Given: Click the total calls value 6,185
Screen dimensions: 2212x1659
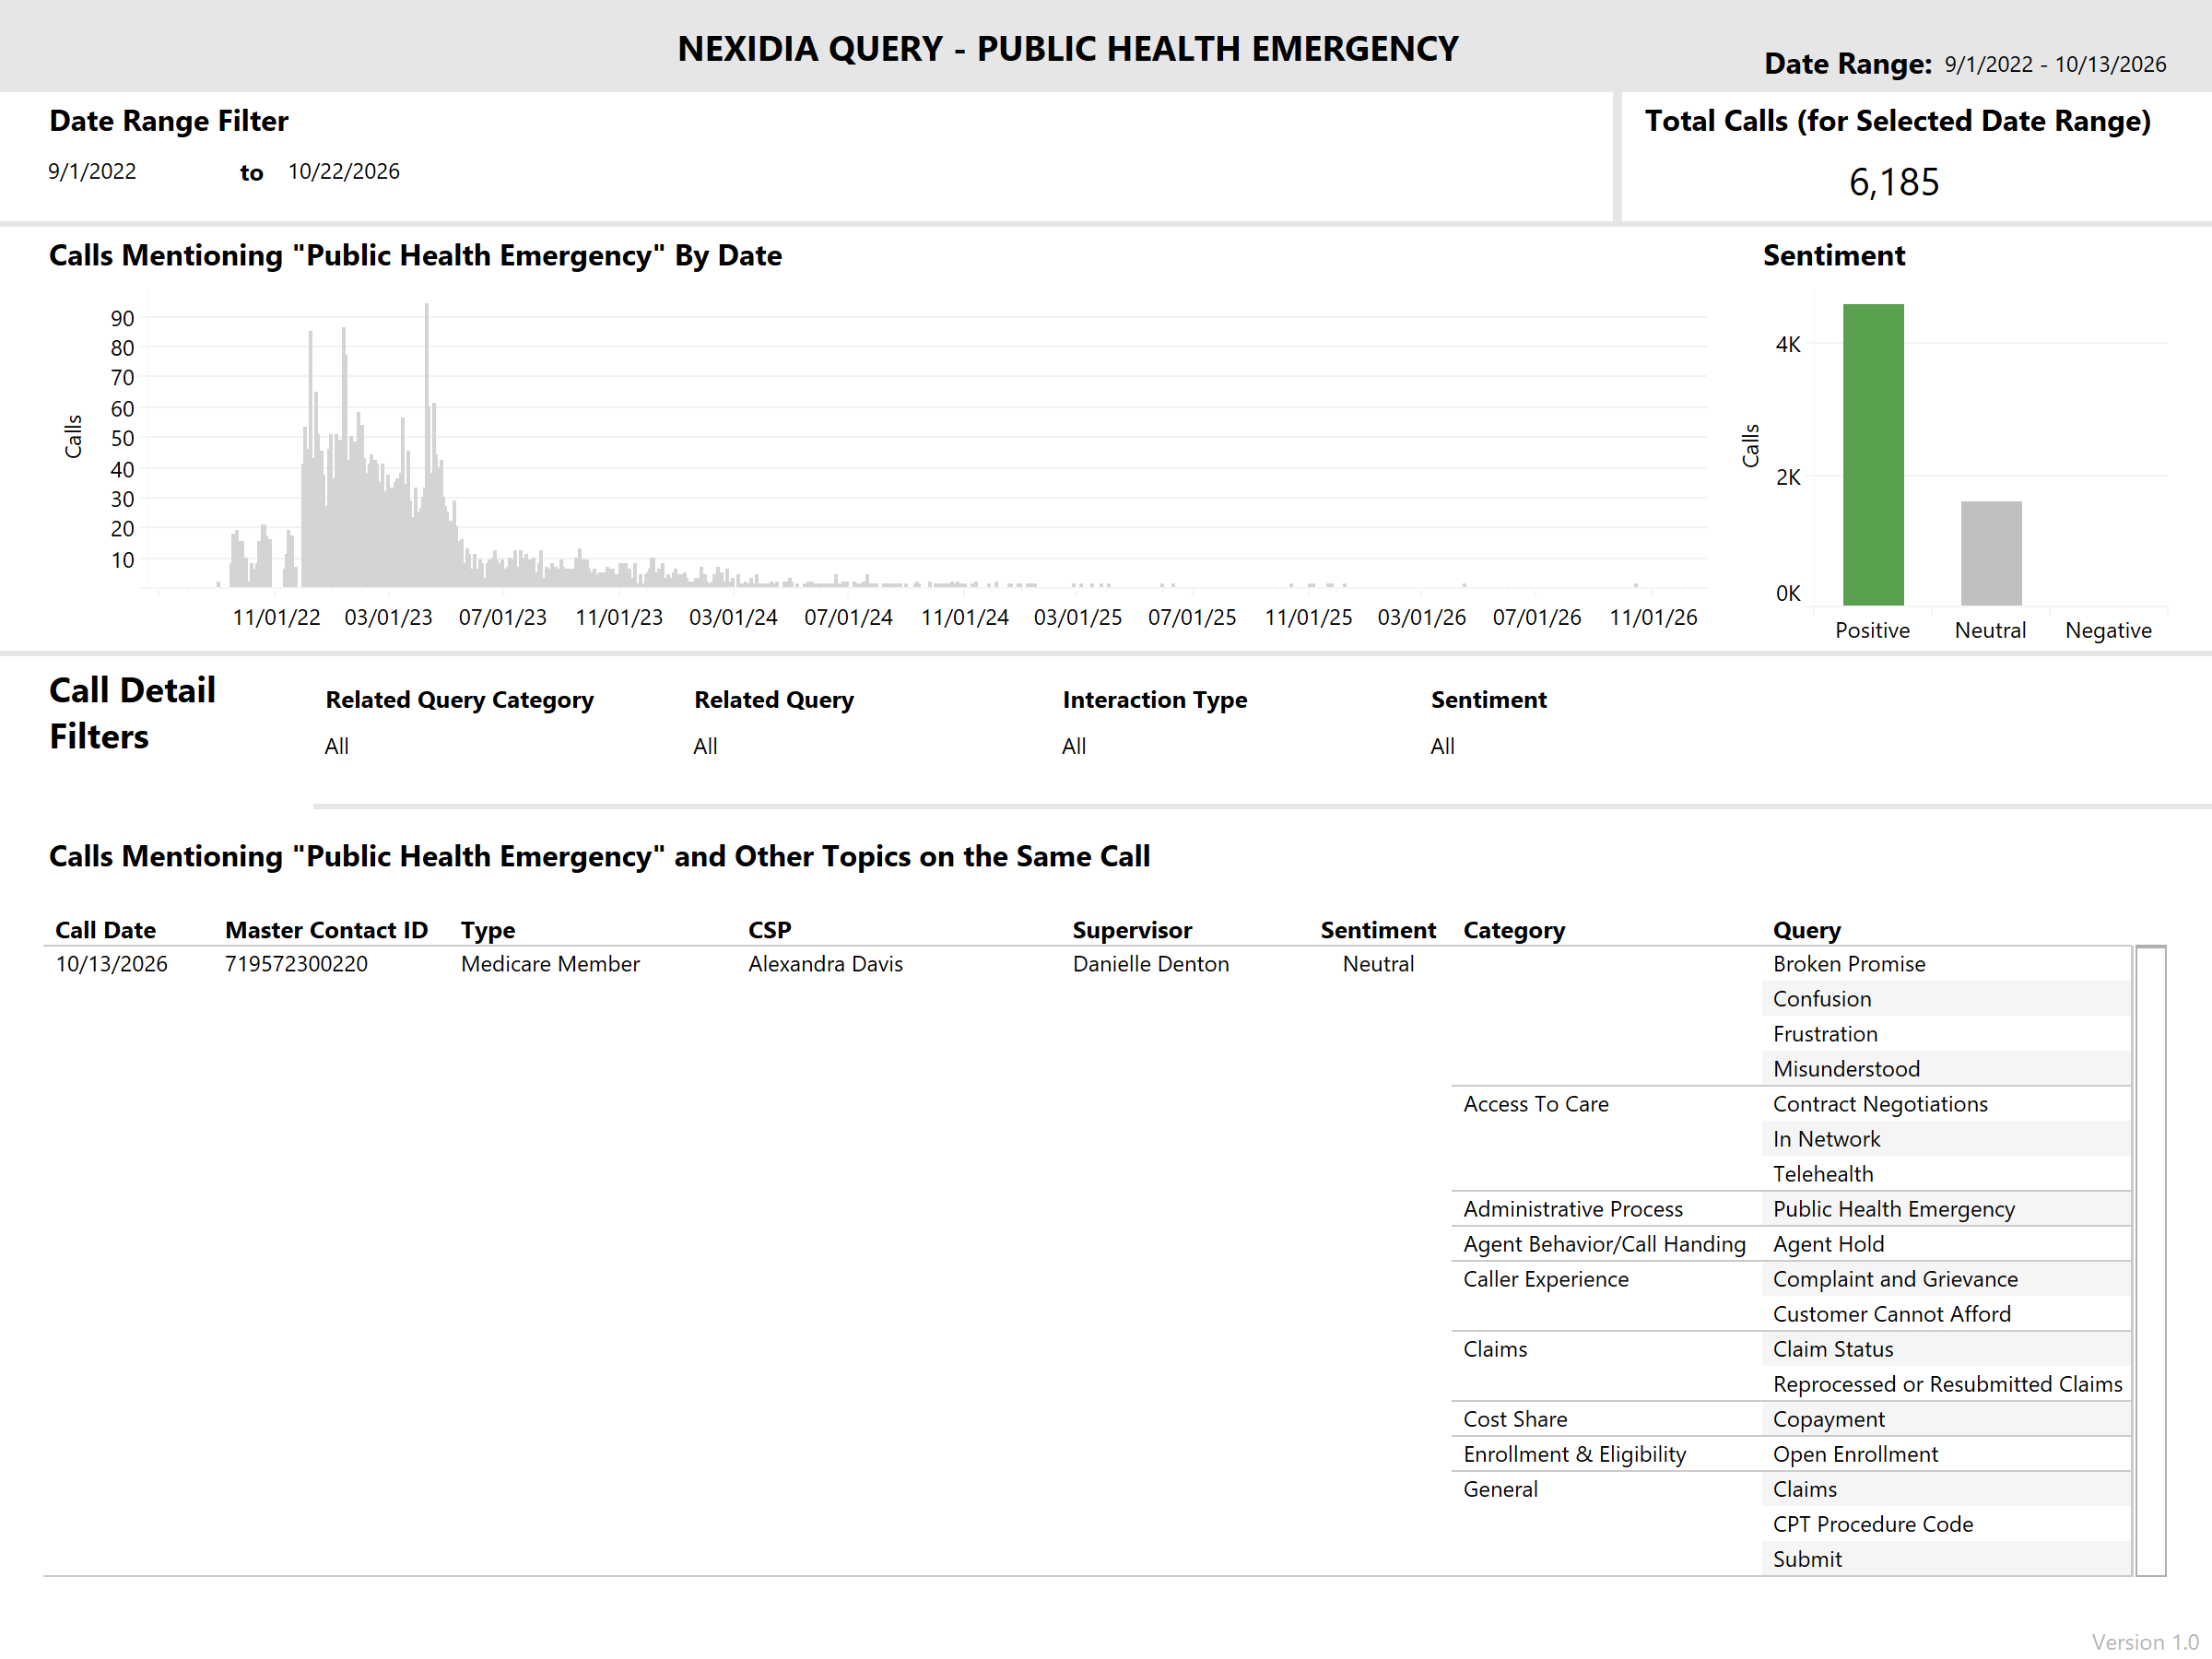Looking at the screenshot, I should [x=1893, y=182].
